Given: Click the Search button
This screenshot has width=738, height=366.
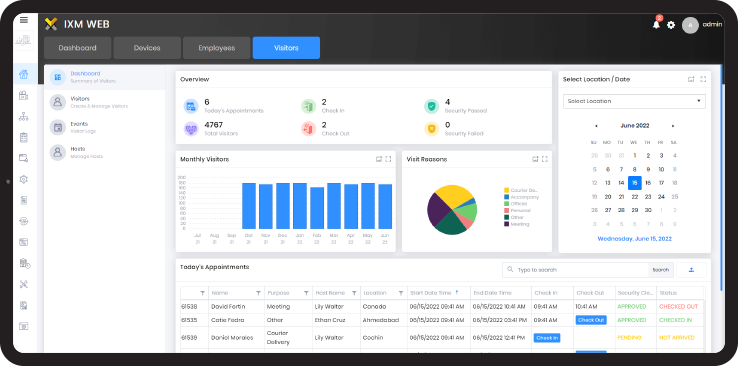Looking at the screenshot, I should point(661,270).
